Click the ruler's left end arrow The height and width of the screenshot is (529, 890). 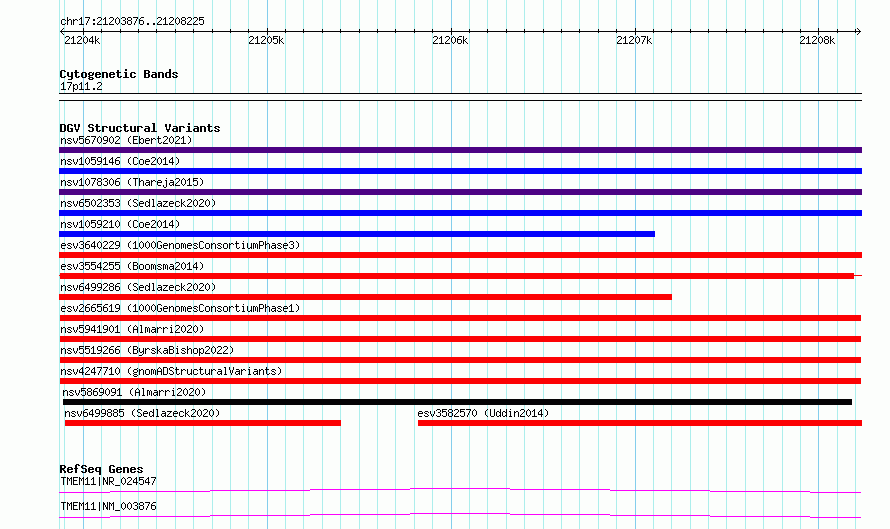[62, 32]
